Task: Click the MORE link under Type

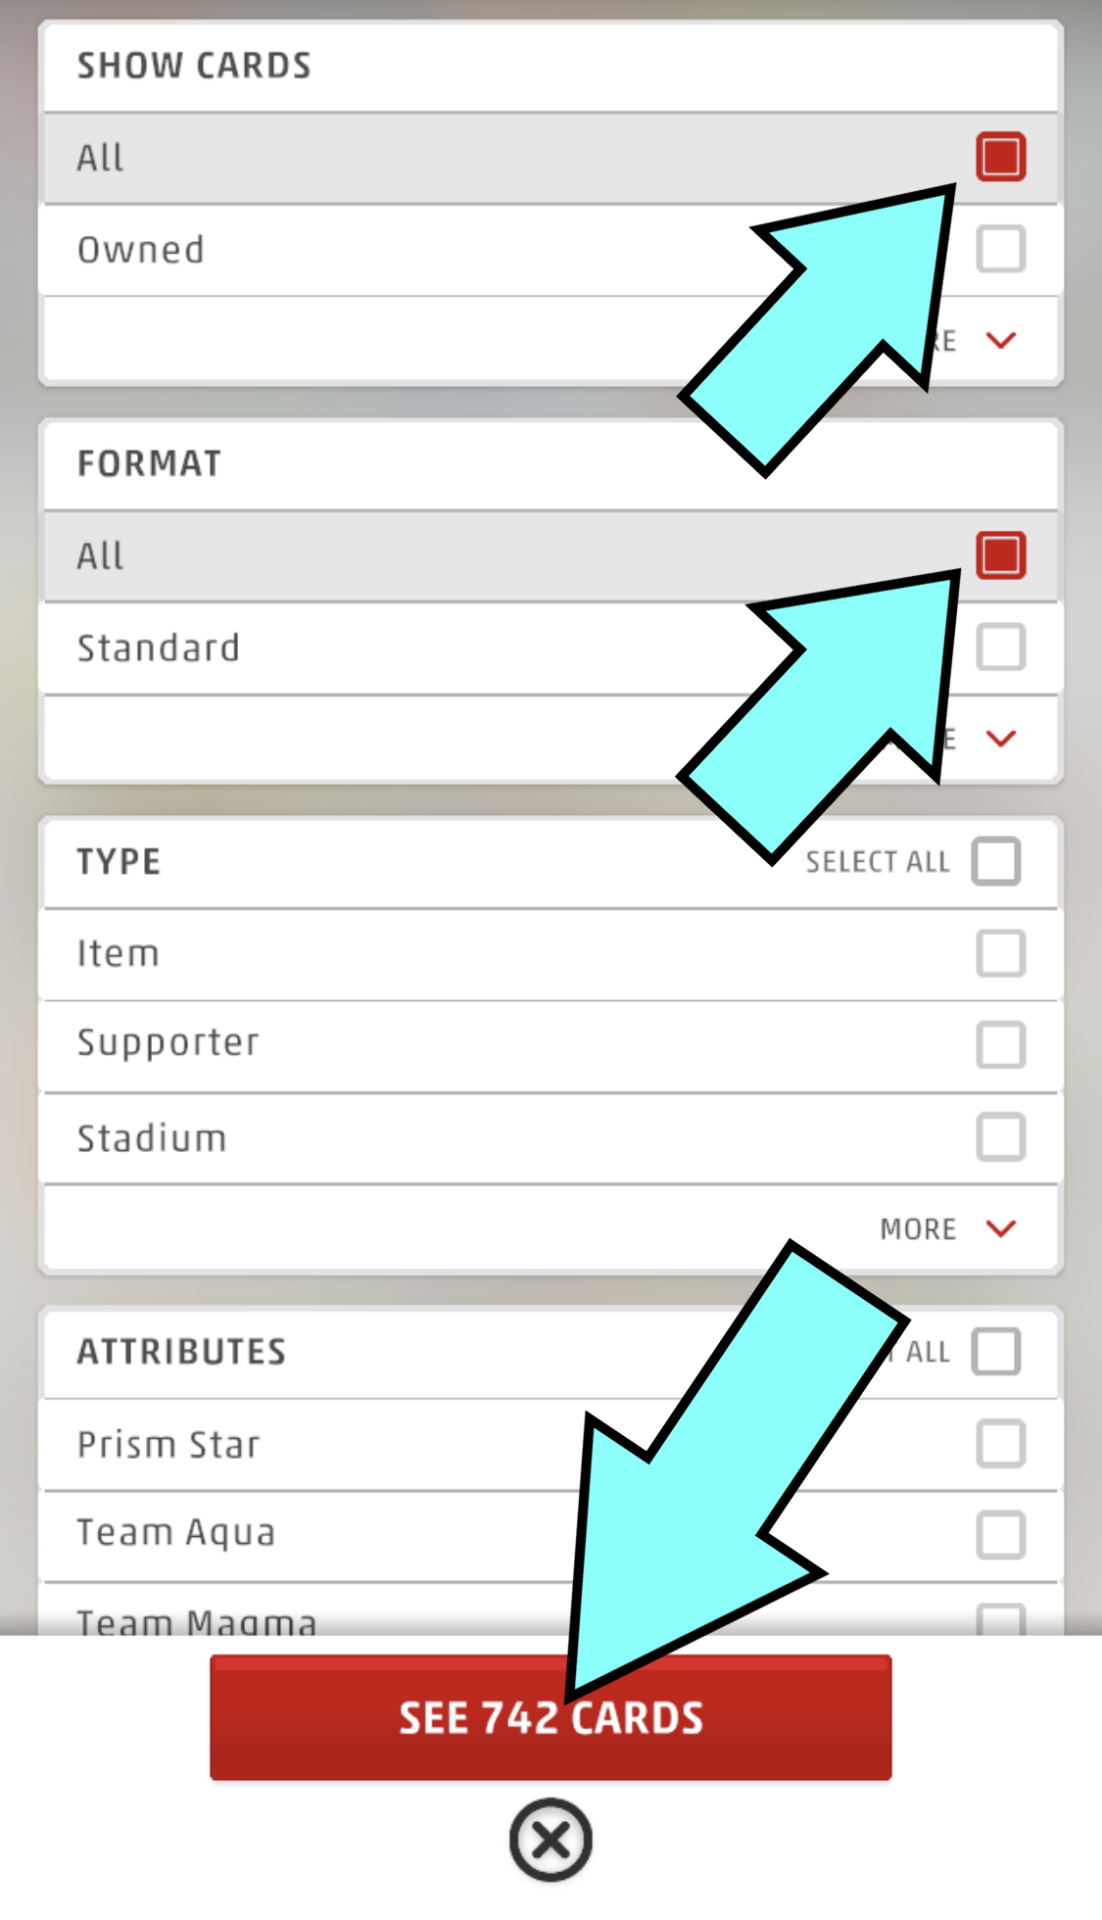Action: [918, 1229]
